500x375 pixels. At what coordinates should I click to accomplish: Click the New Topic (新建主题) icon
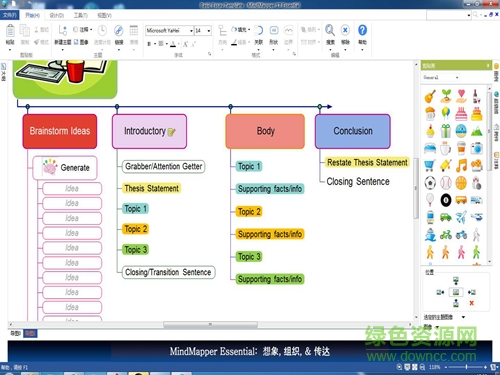click(63, 31)
